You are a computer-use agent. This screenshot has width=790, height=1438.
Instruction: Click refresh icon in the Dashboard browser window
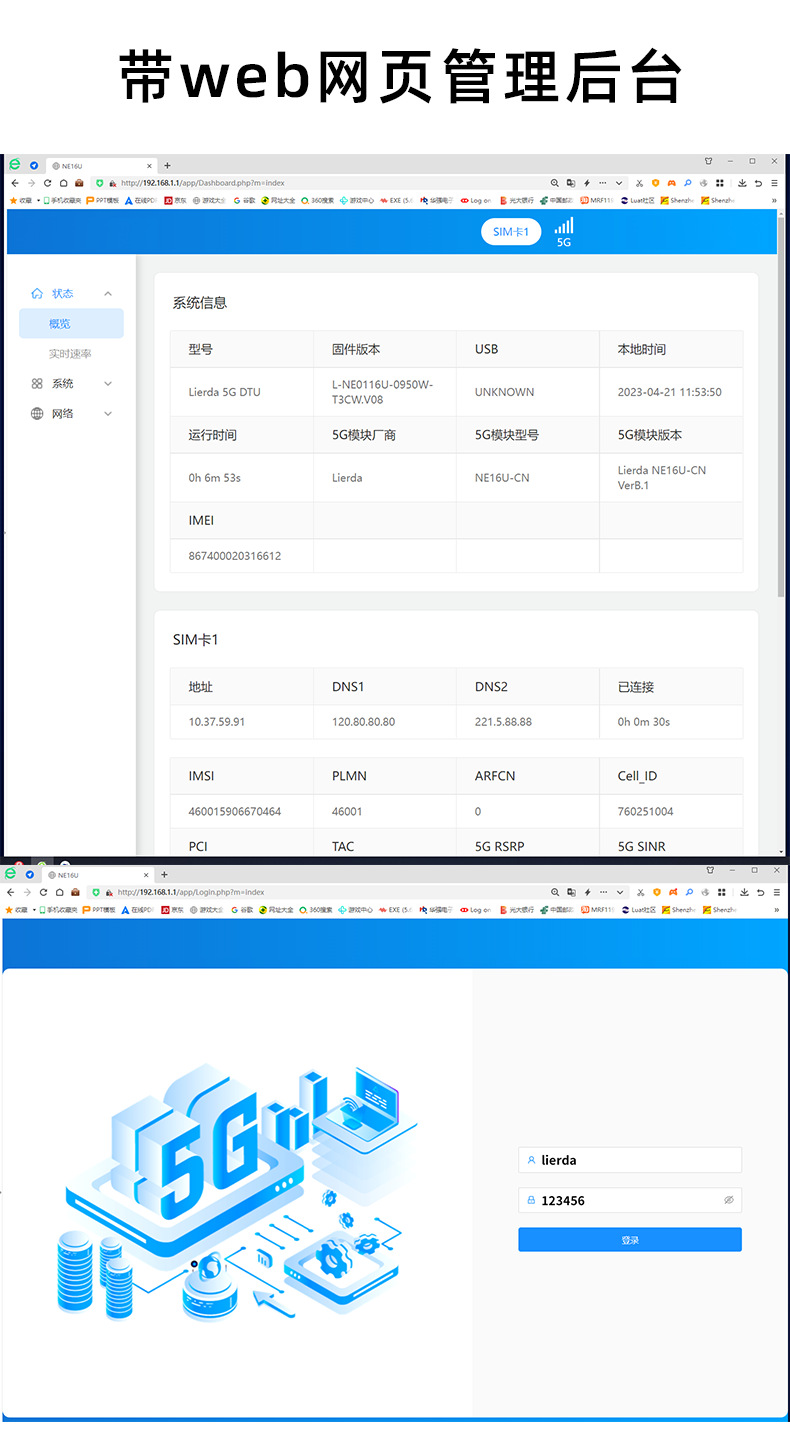coord(45,183)
